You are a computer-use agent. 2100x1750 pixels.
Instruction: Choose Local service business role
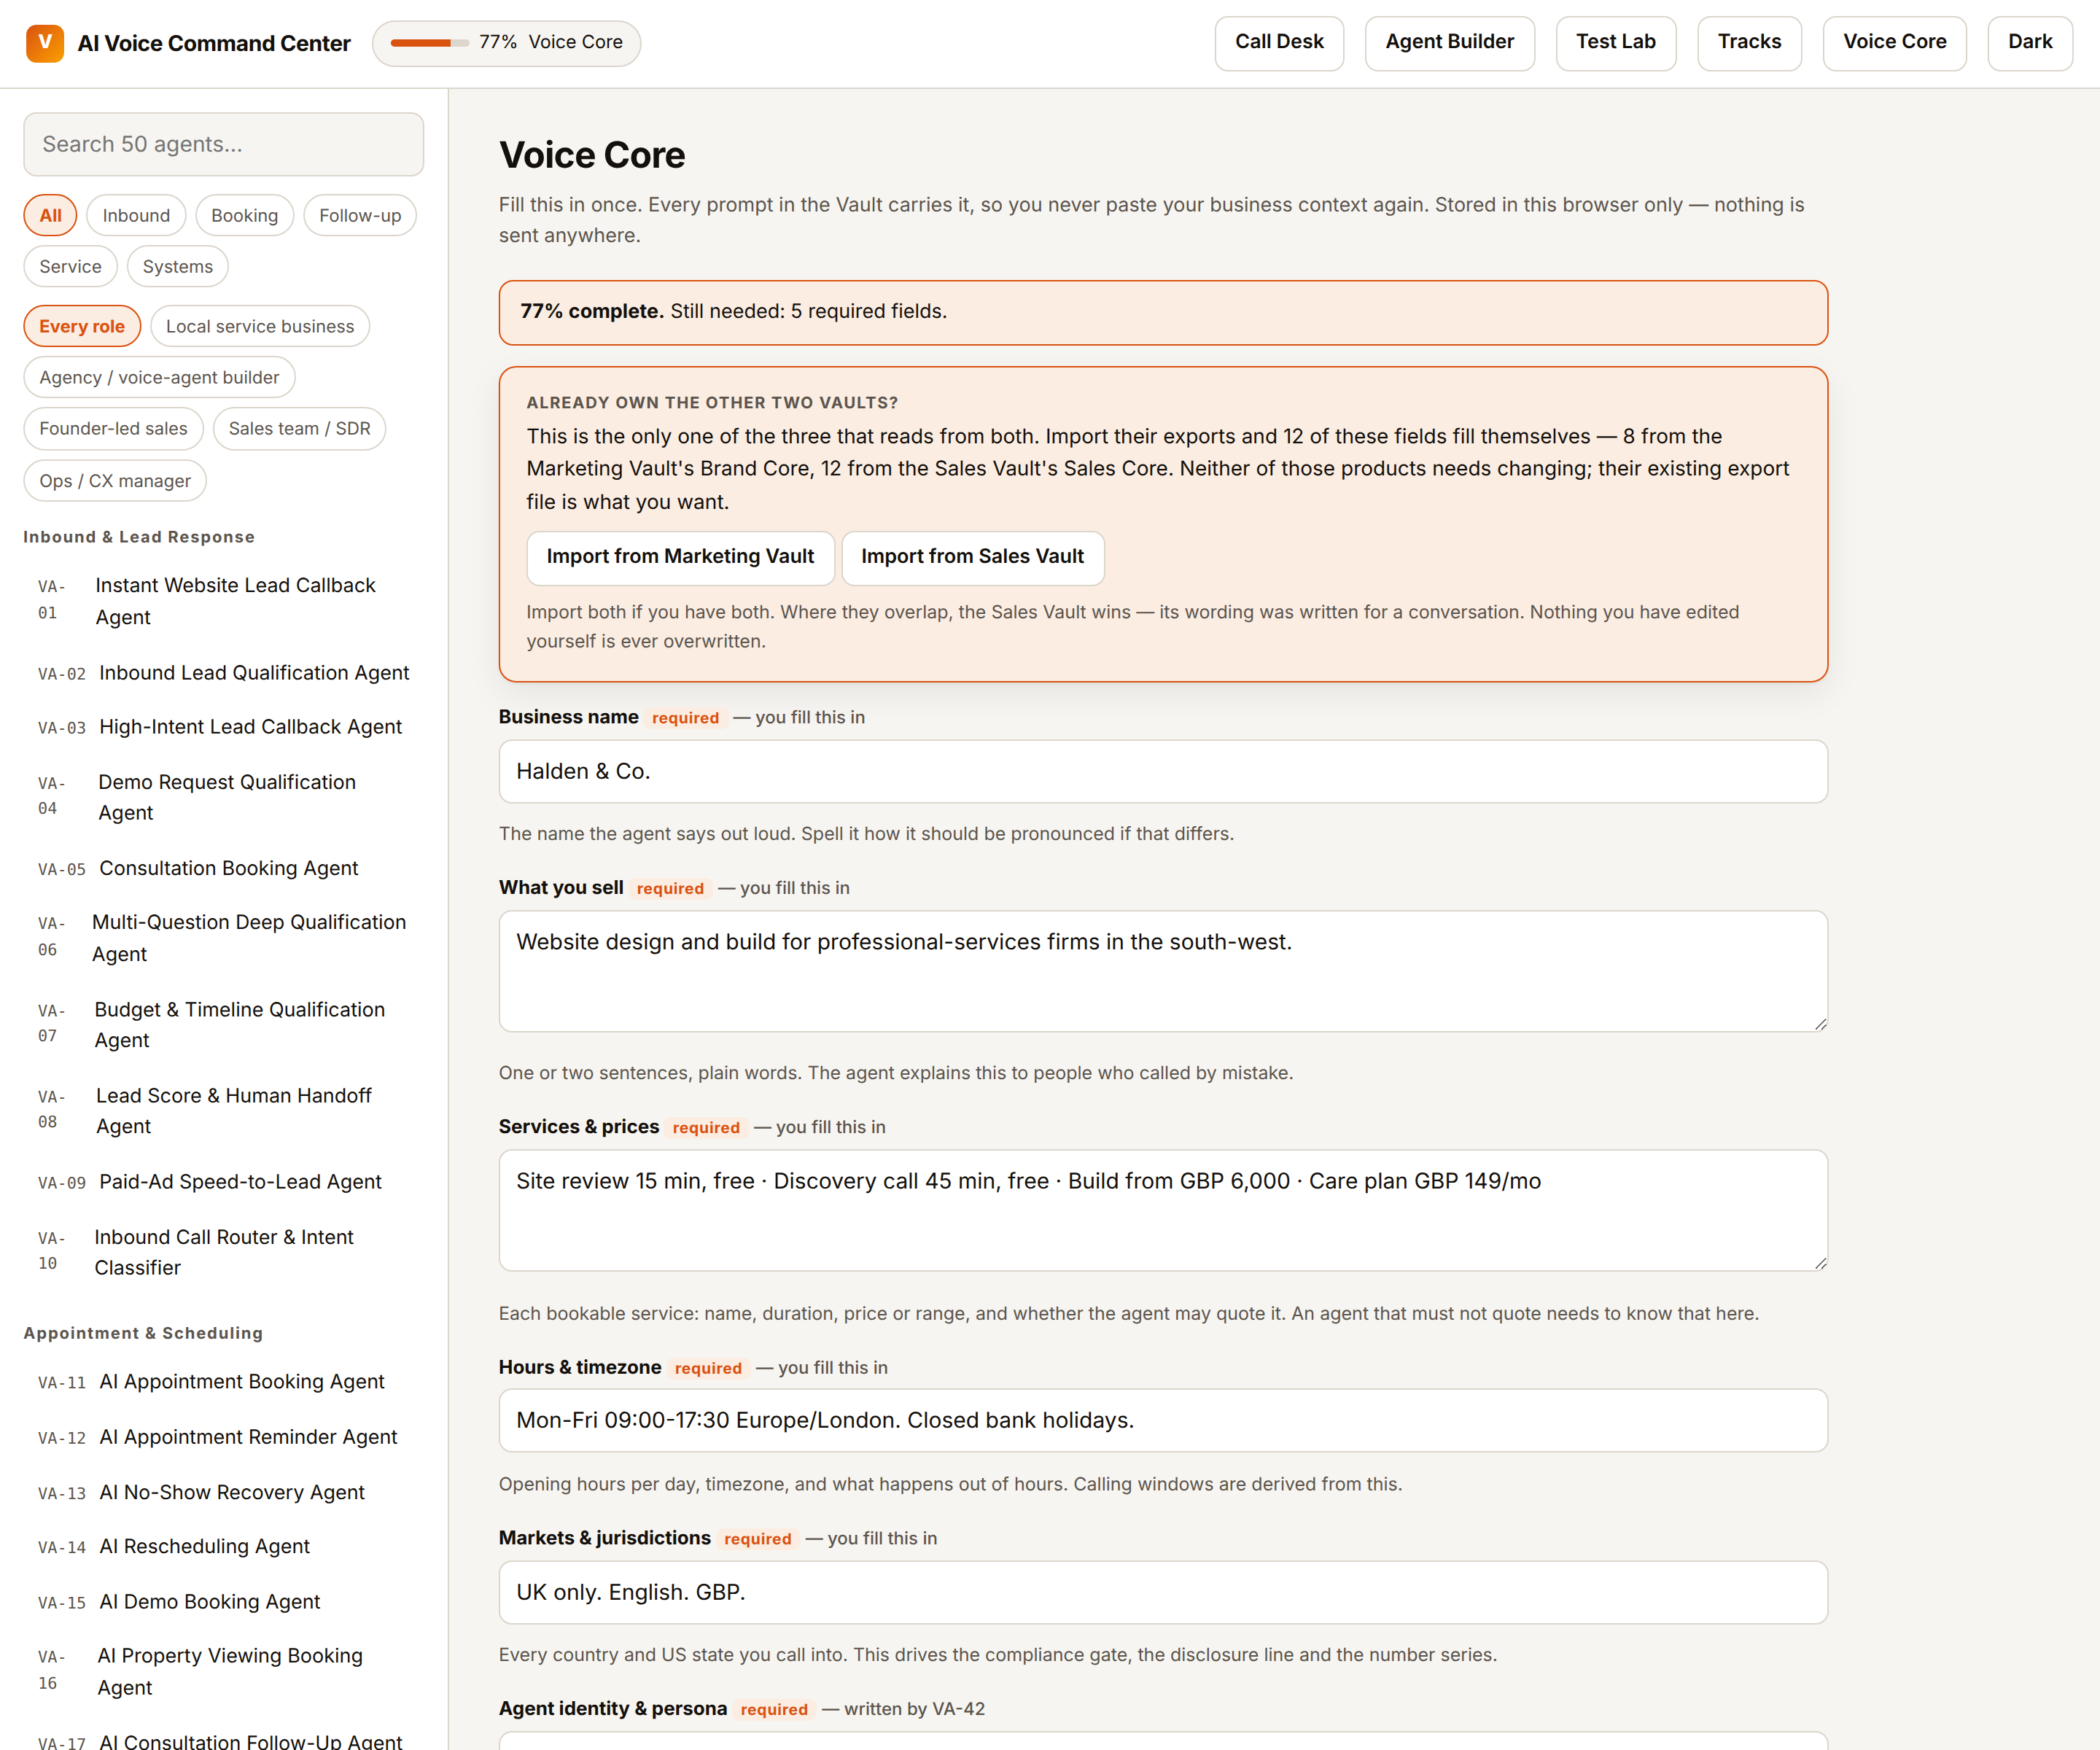tap(260, 326)
